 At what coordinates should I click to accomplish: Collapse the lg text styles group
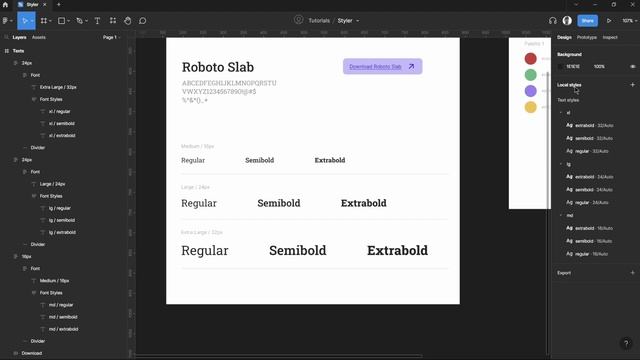tap(561, 164)
